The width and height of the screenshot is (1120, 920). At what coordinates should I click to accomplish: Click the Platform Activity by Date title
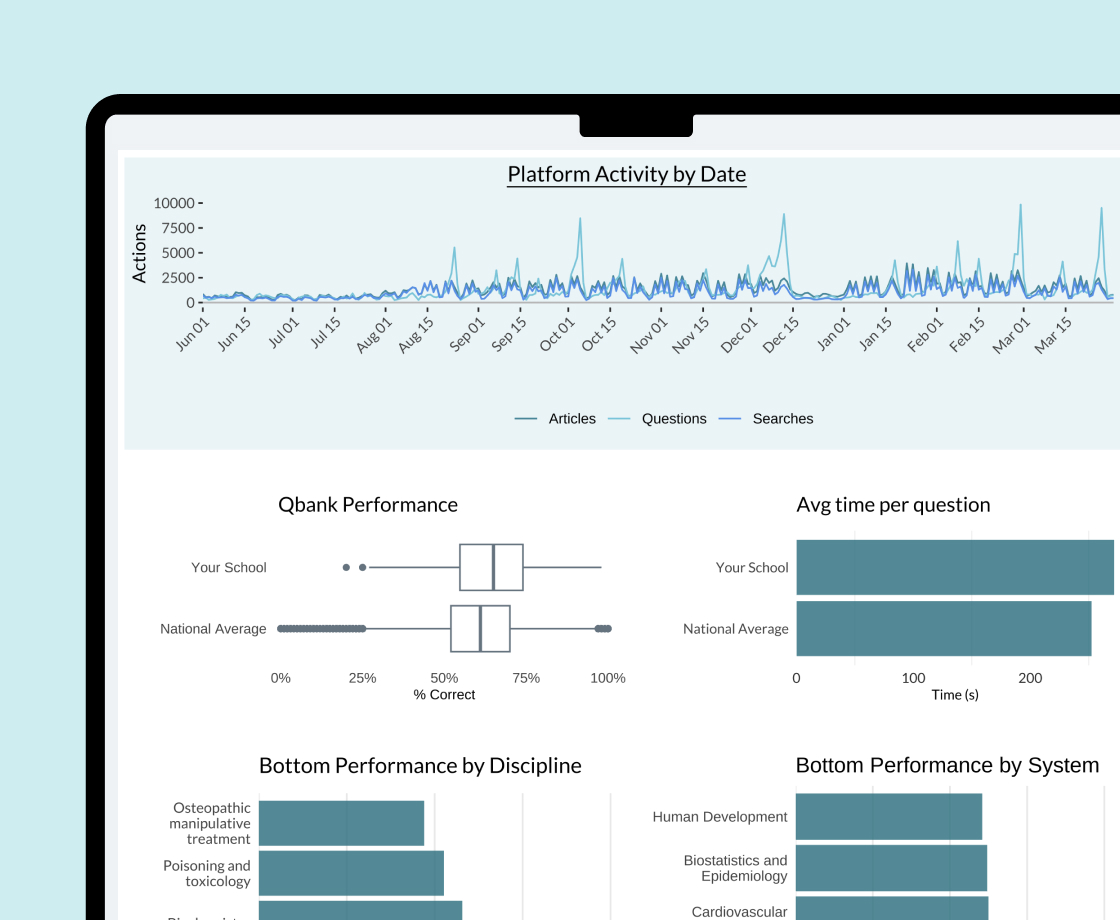626,174
